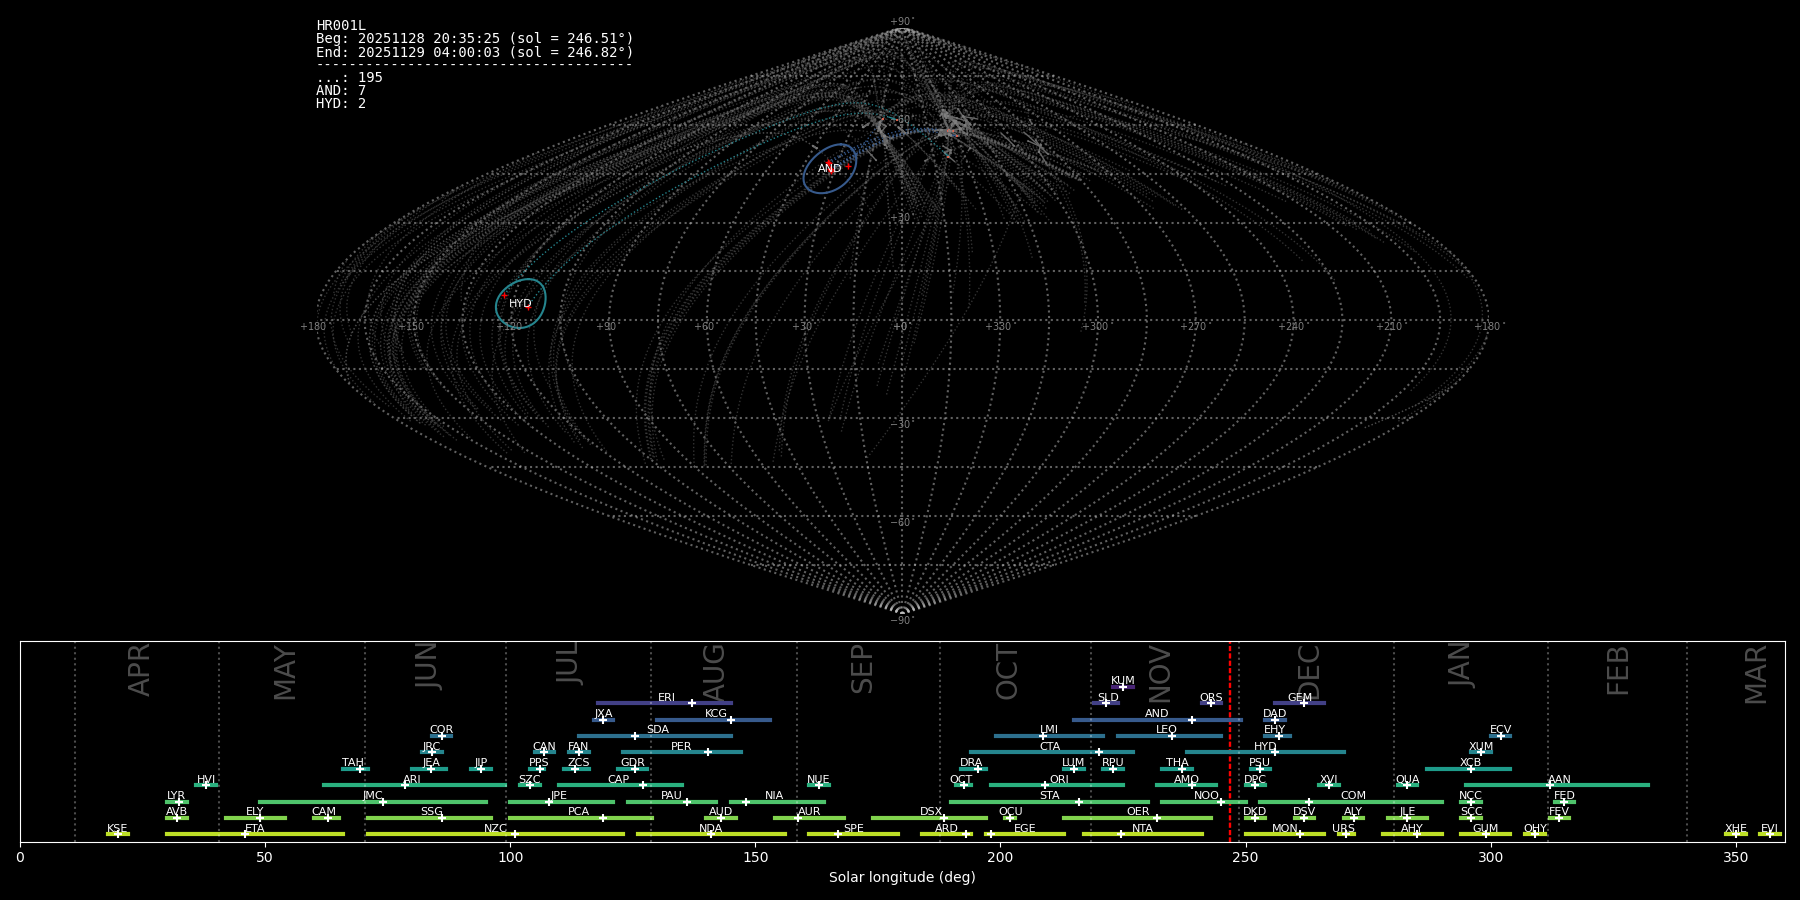
Task: Click the QUA shower peak marker
Action: pyautogui.click(x=1407, y=785)
